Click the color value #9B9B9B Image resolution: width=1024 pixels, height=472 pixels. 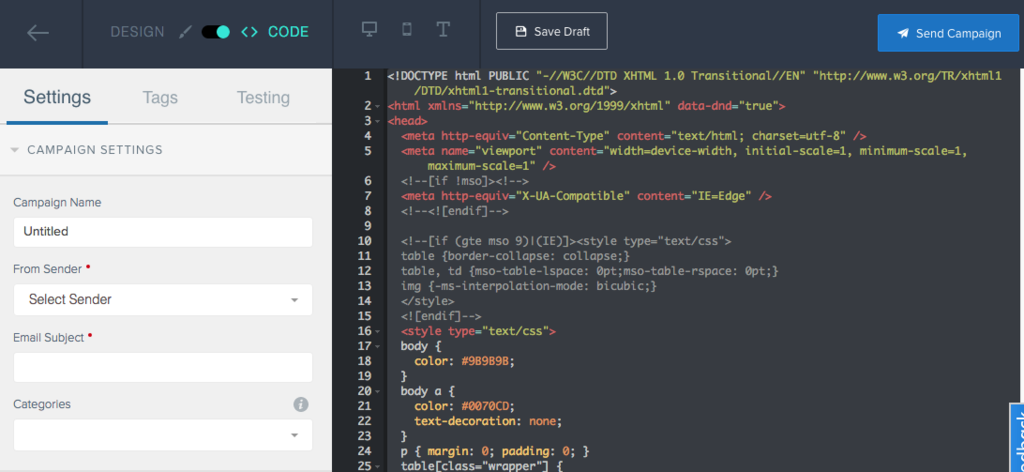tap(485, 361)
